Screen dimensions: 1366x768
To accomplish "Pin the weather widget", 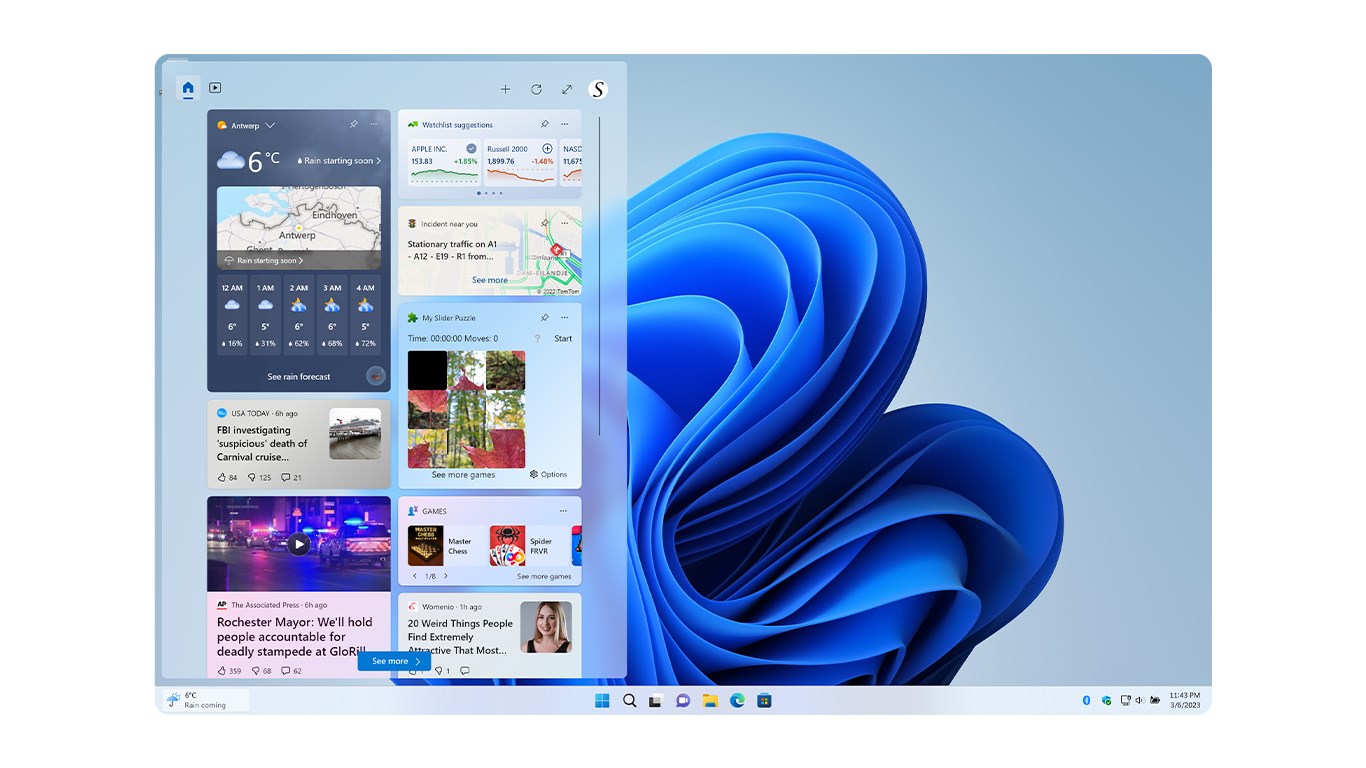I will coord(353,125).
